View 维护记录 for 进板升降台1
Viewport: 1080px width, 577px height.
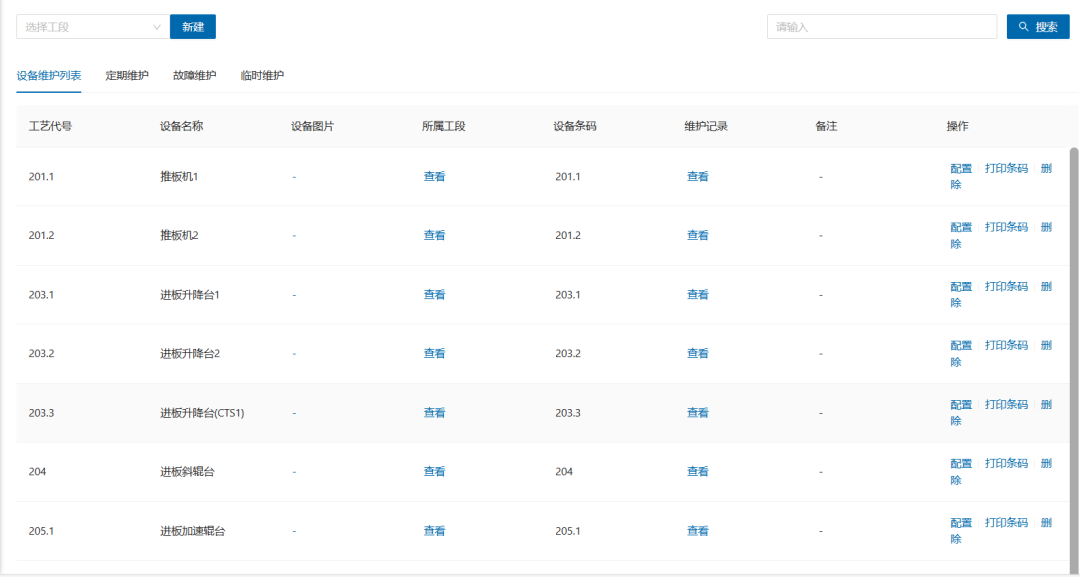click(698, 295)
